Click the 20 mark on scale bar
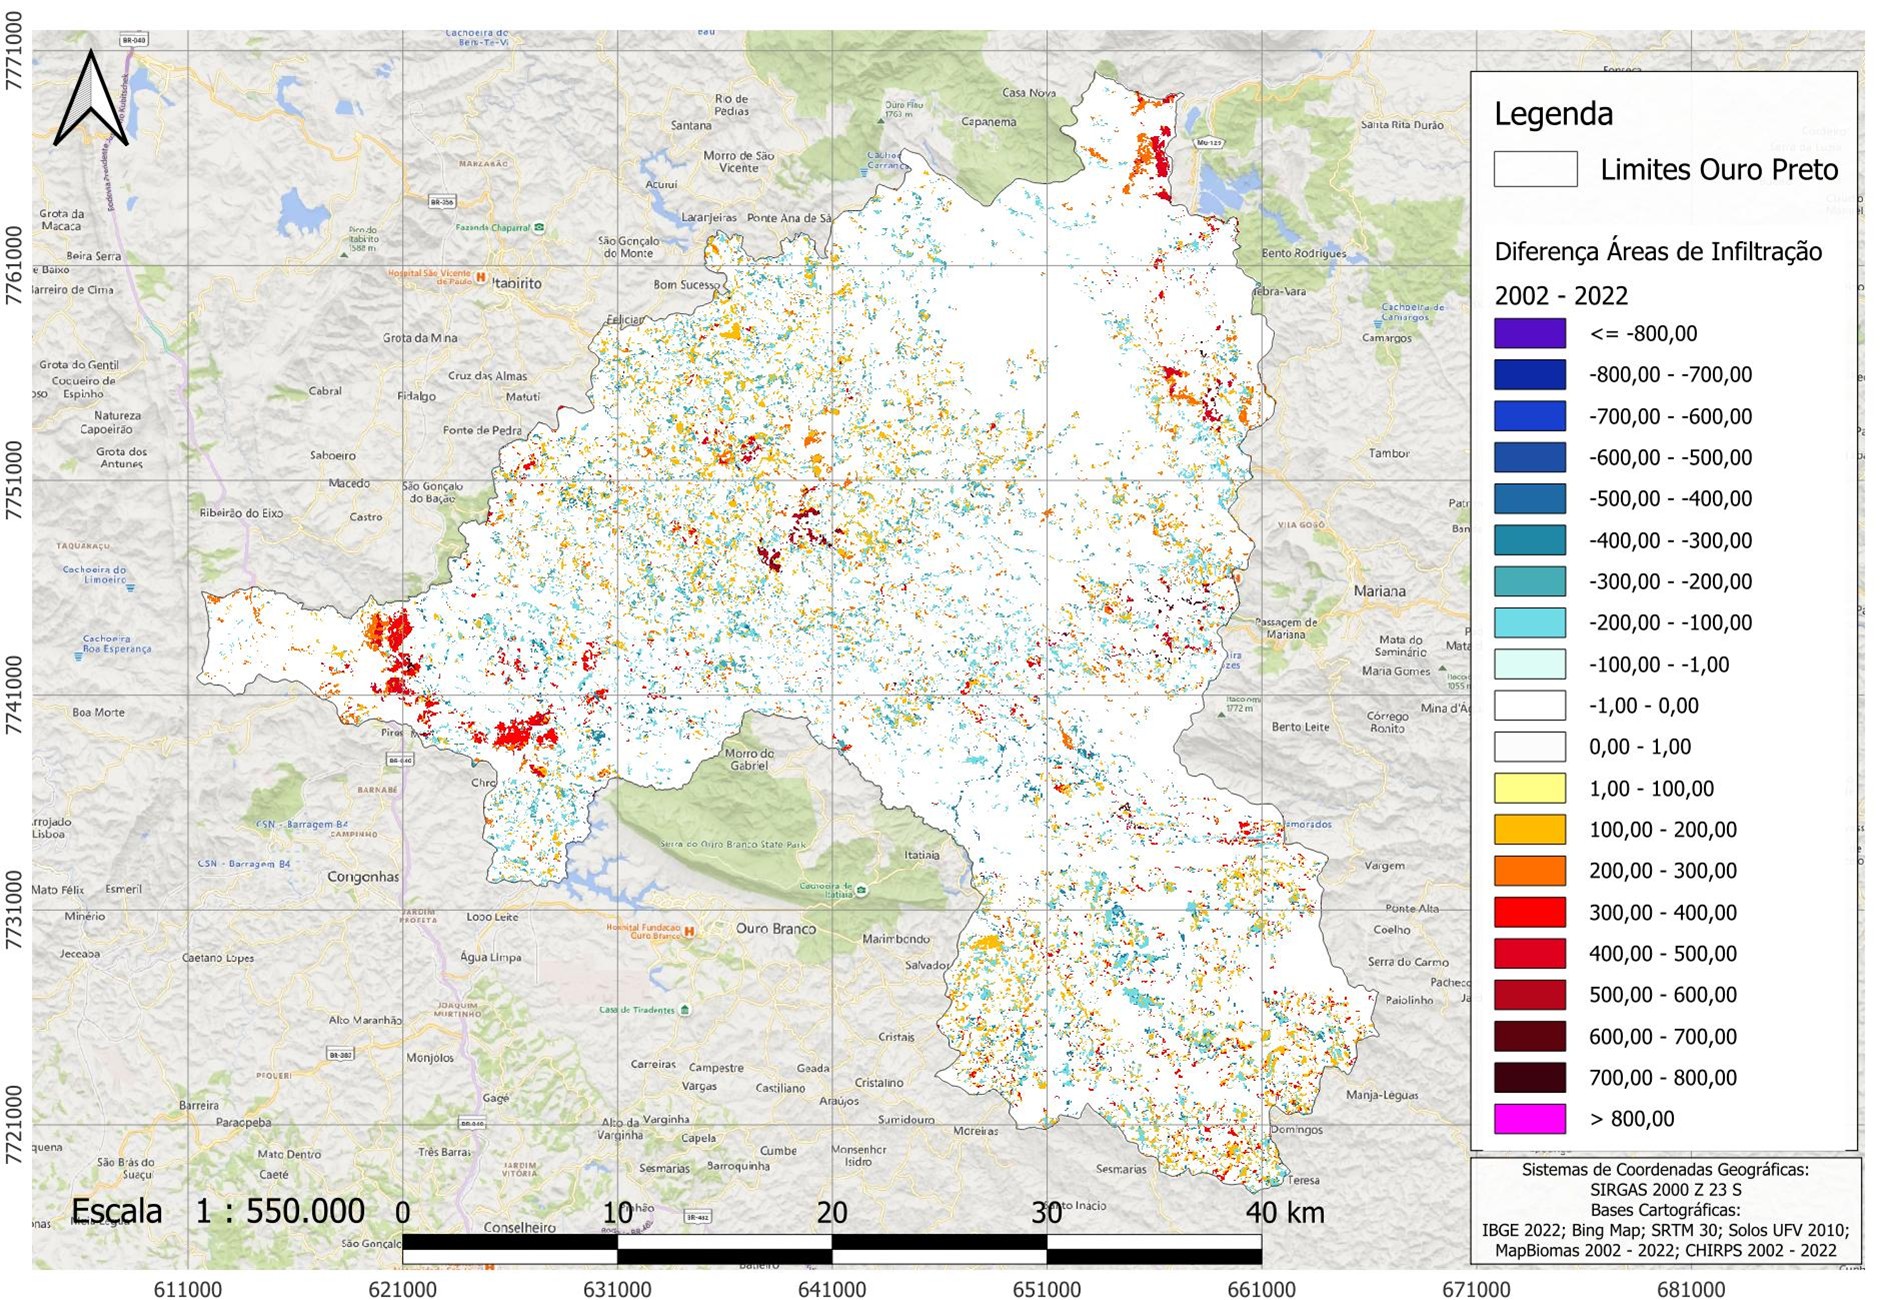This screenshot has height=1300, width=1890. (x=832, y=1213)
